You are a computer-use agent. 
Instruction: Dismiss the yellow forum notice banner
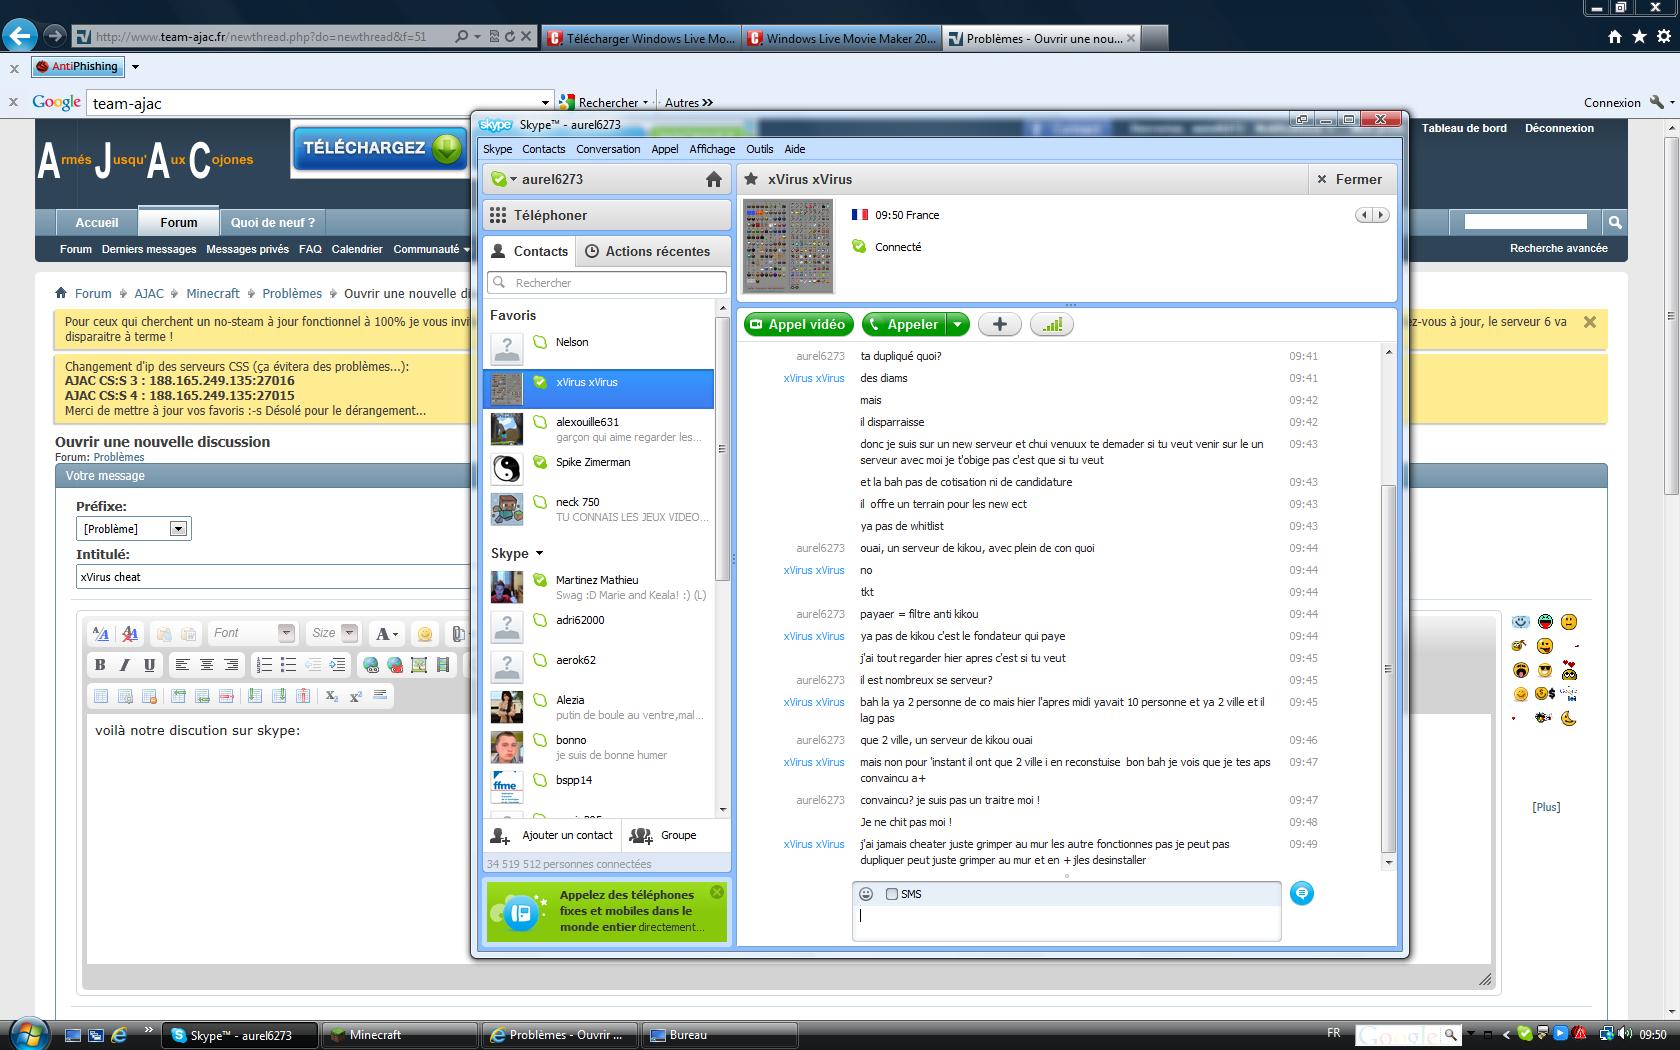pos(1589,322)
